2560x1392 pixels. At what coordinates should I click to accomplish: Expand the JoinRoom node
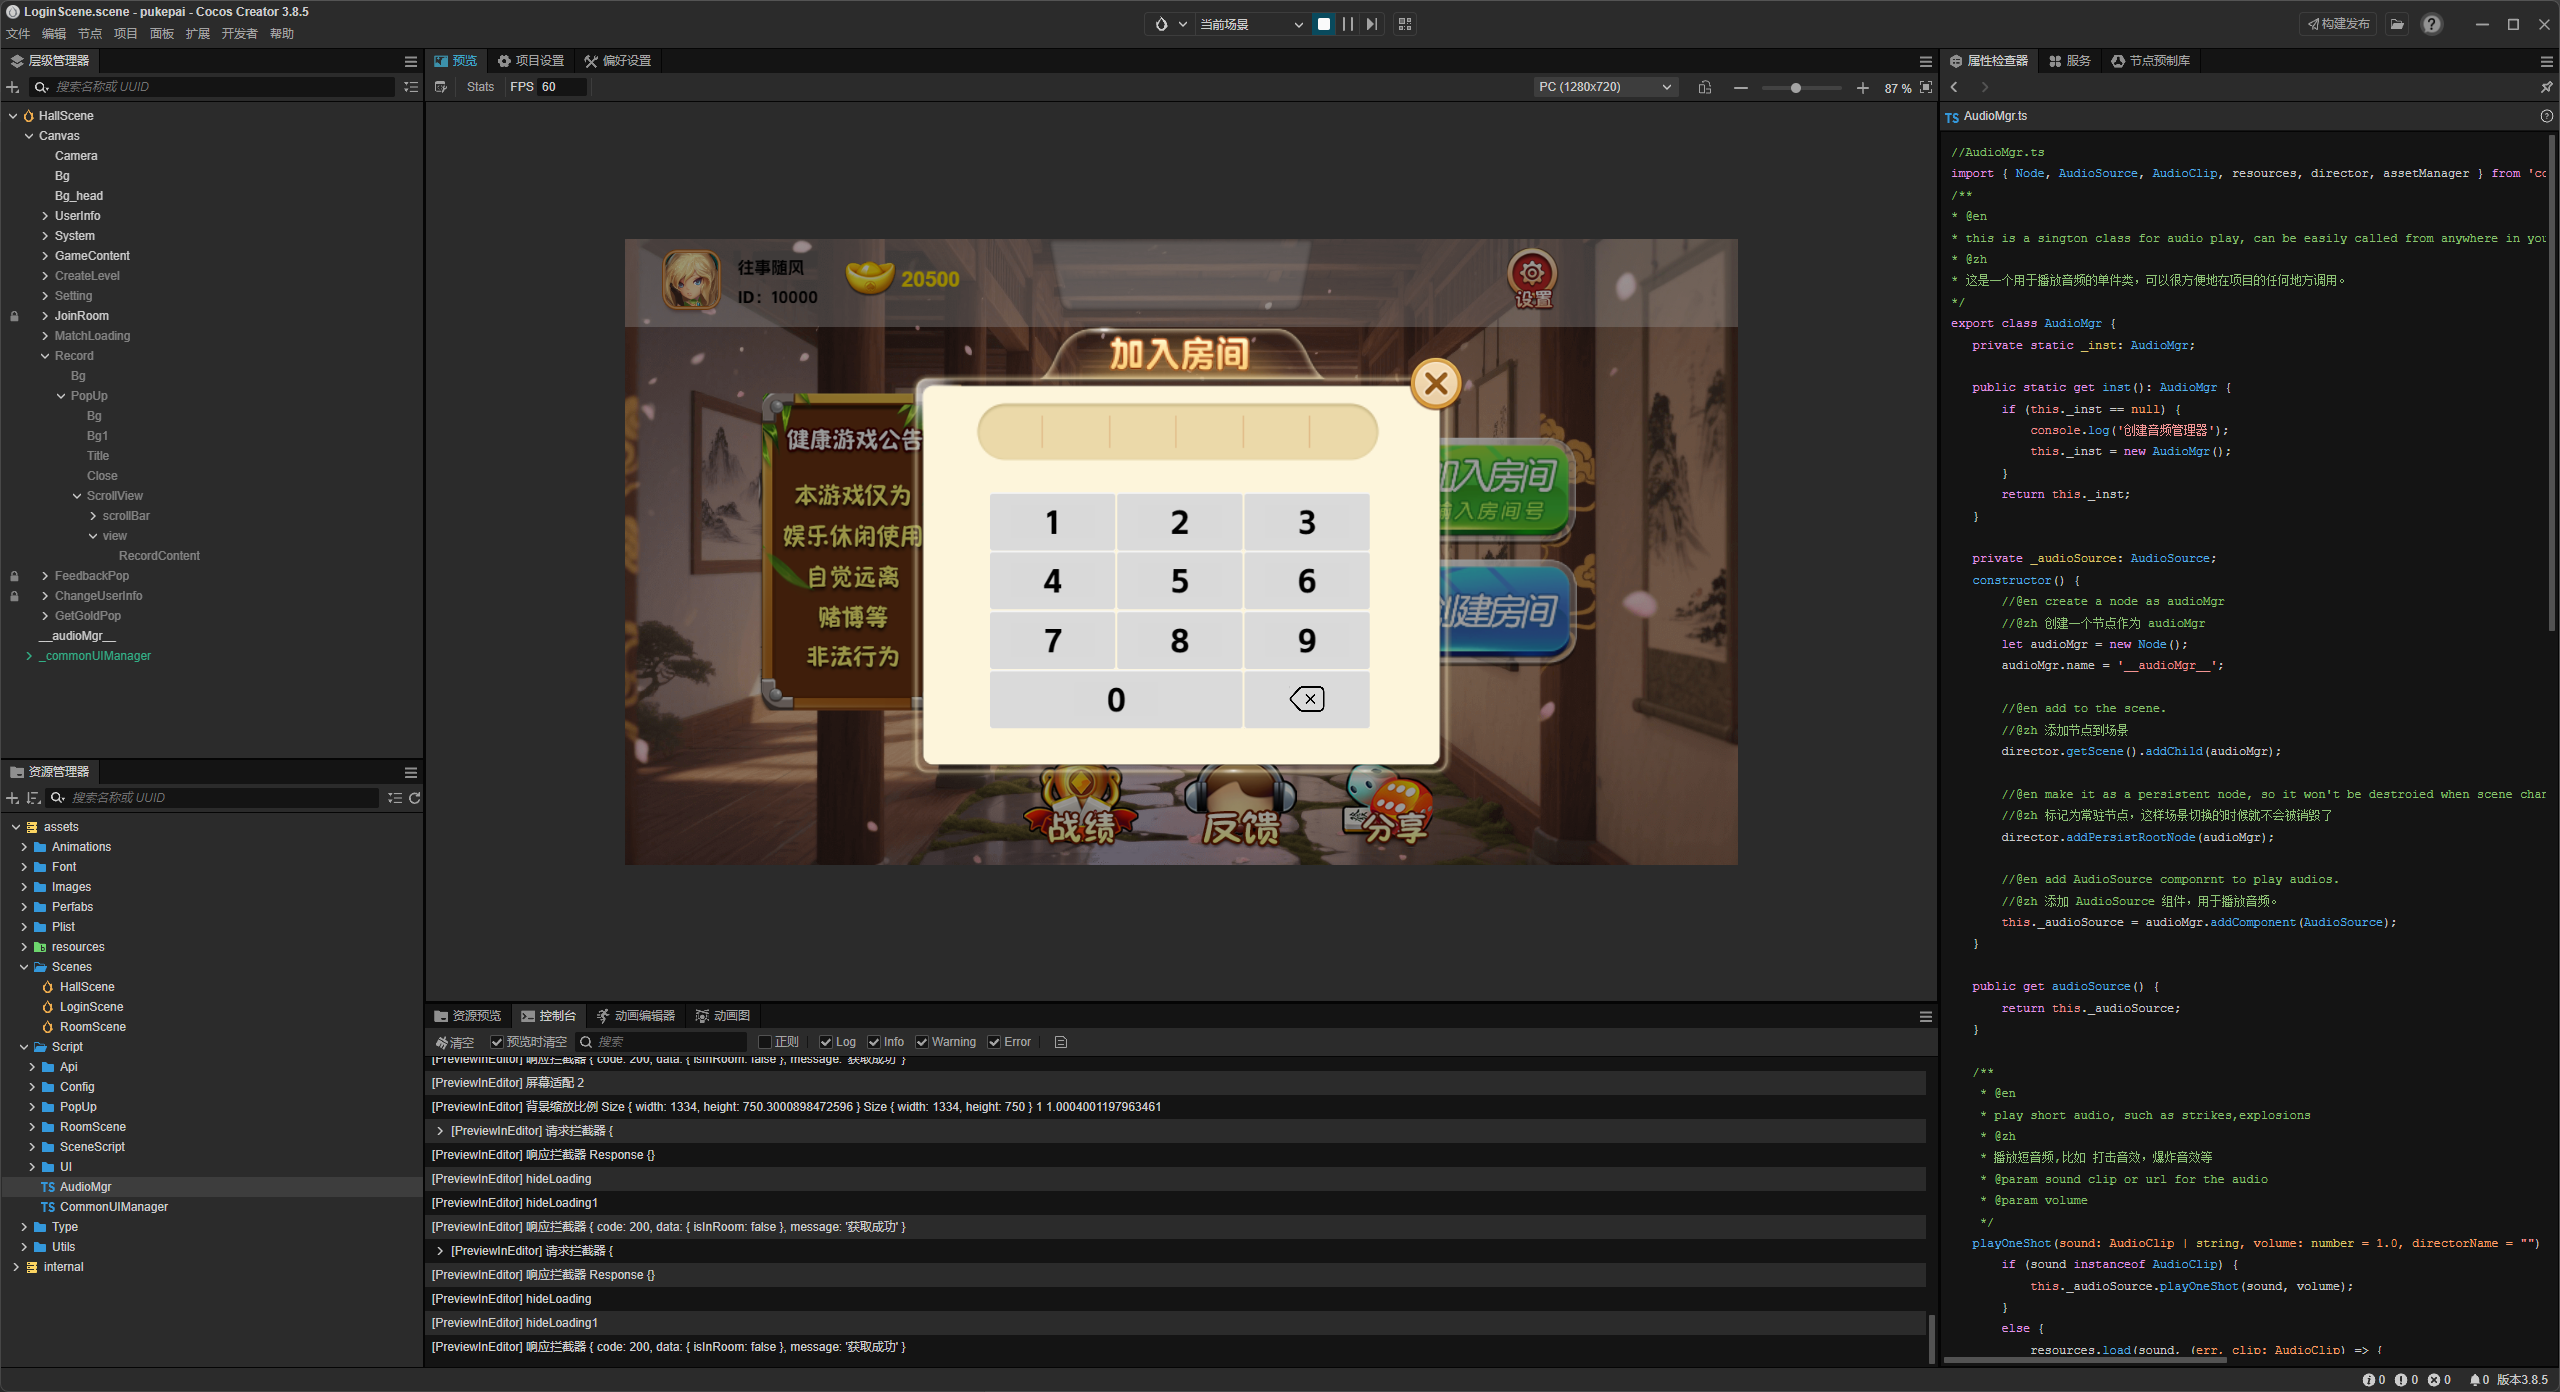(x=45, y=316)
